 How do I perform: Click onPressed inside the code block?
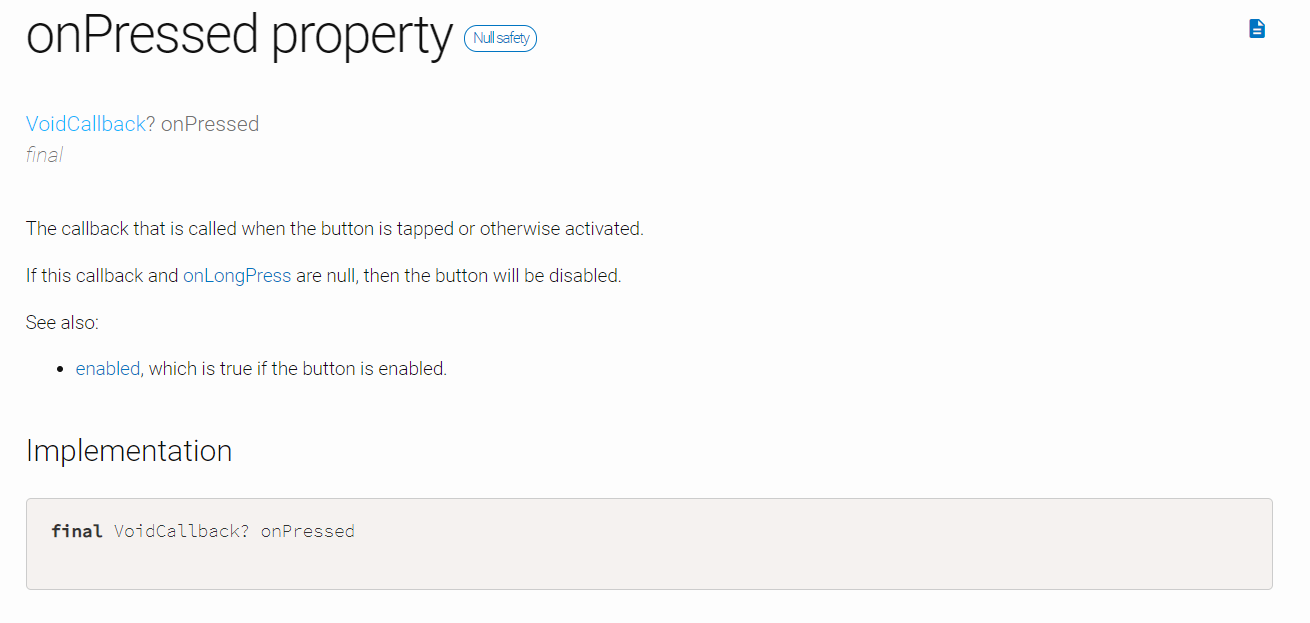tap(308, 531)
